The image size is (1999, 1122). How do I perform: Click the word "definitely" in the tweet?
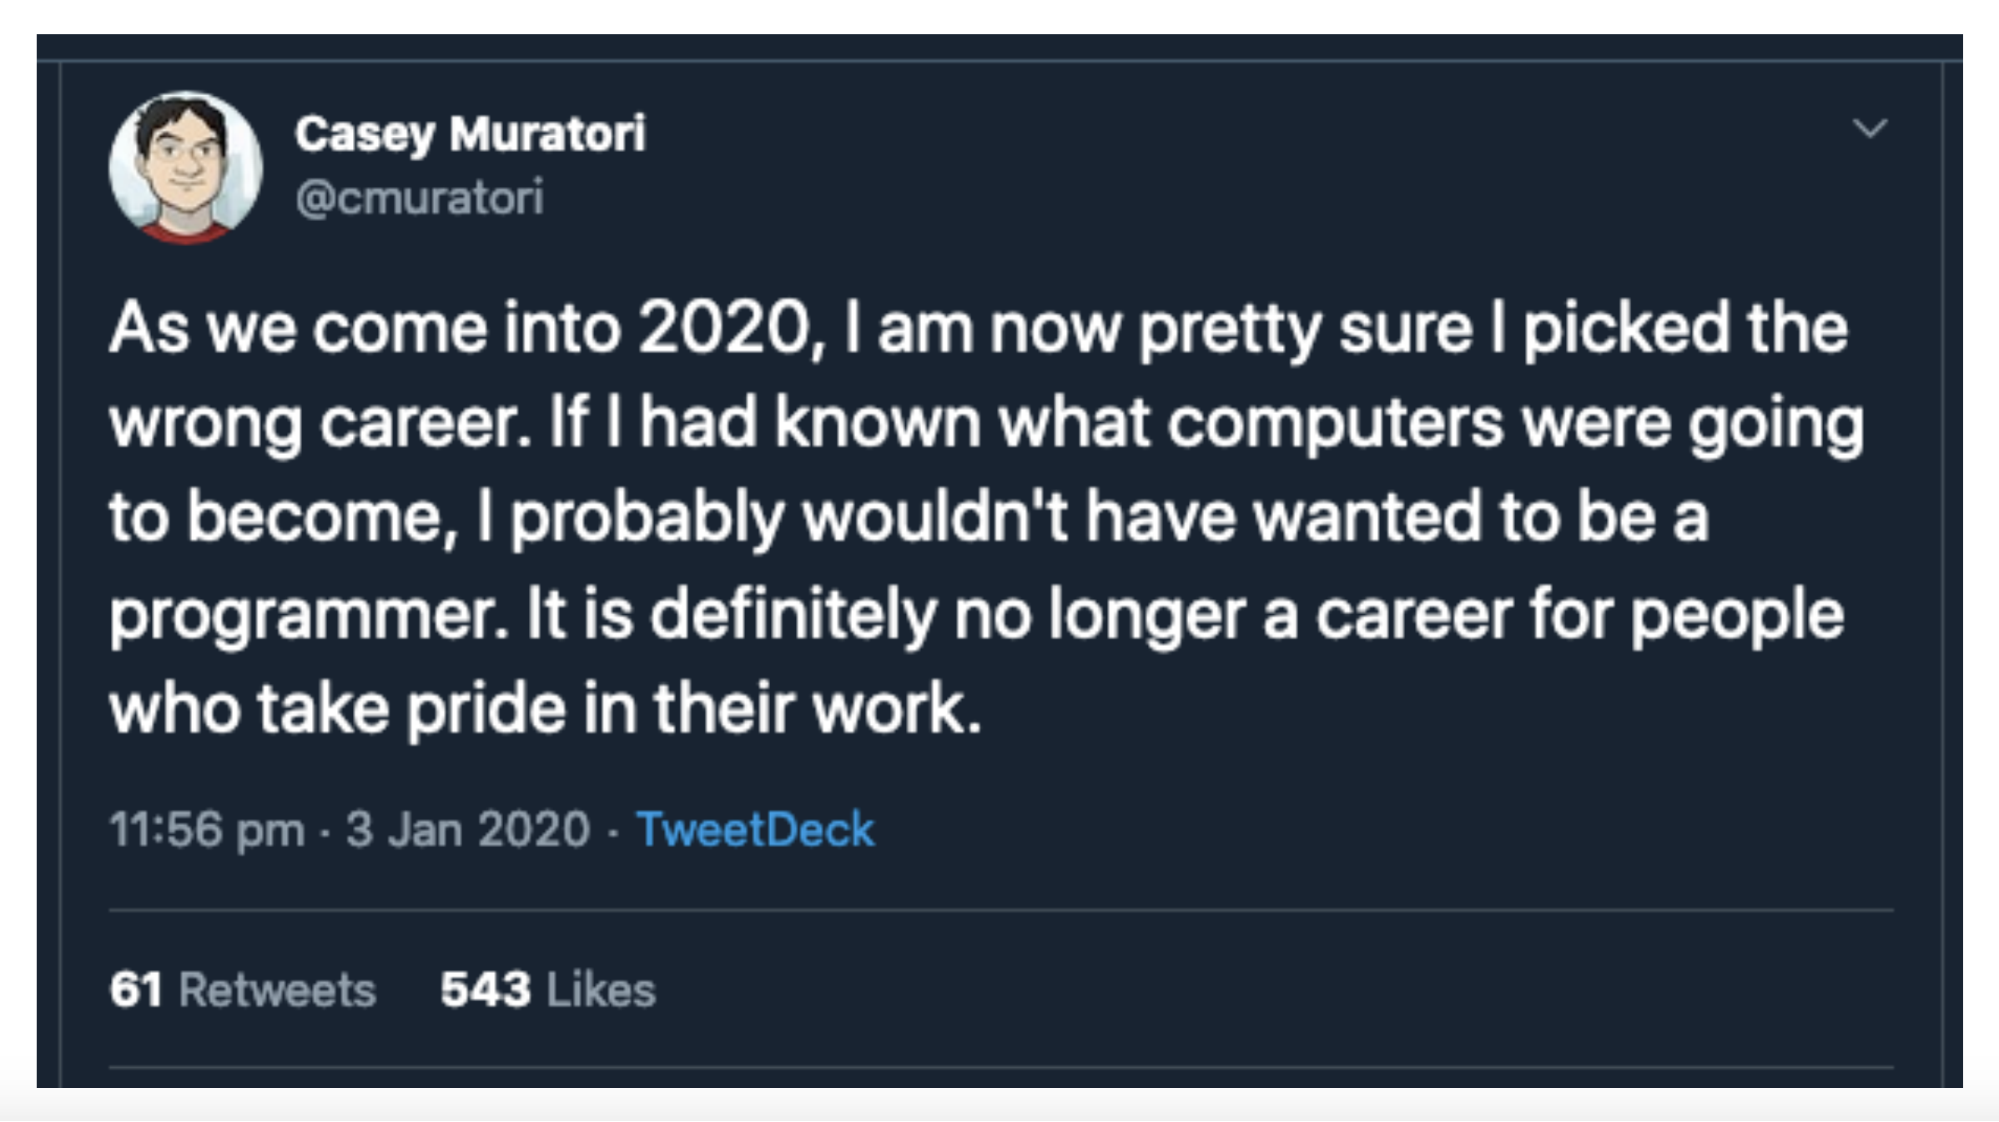coord(793,614)
